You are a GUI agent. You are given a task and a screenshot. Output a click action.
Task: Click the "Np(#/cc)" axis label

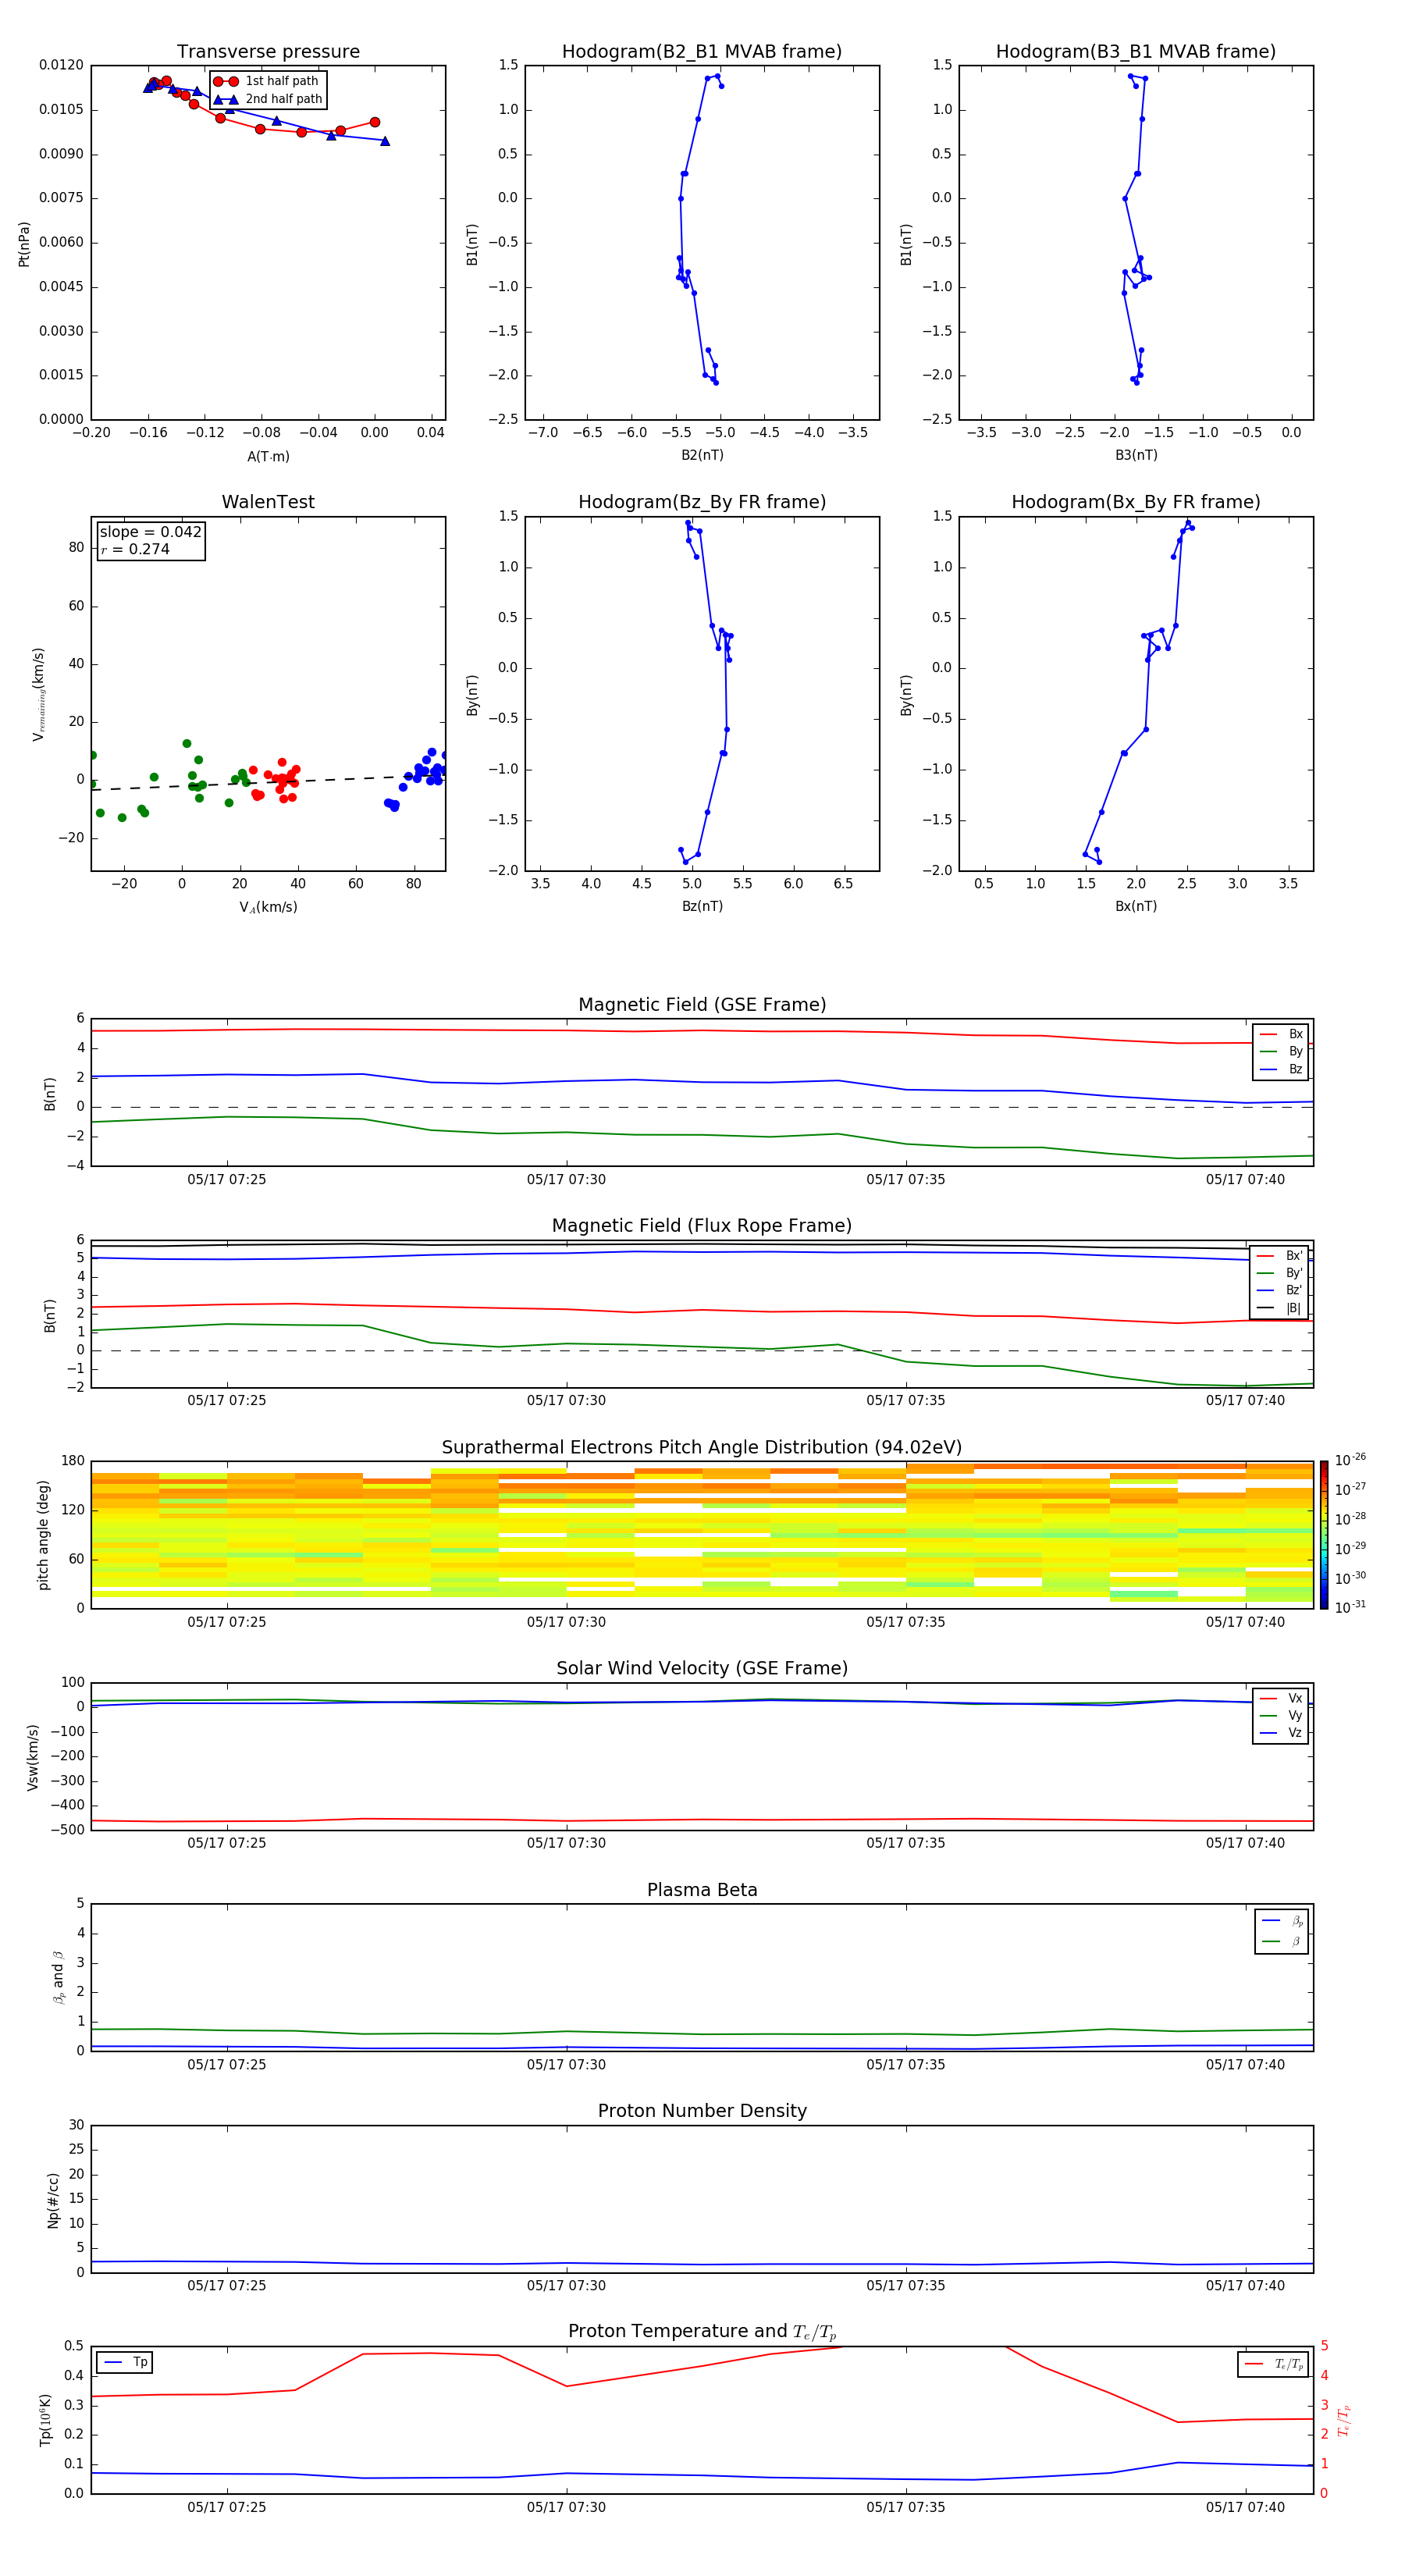coord(53,2200)
